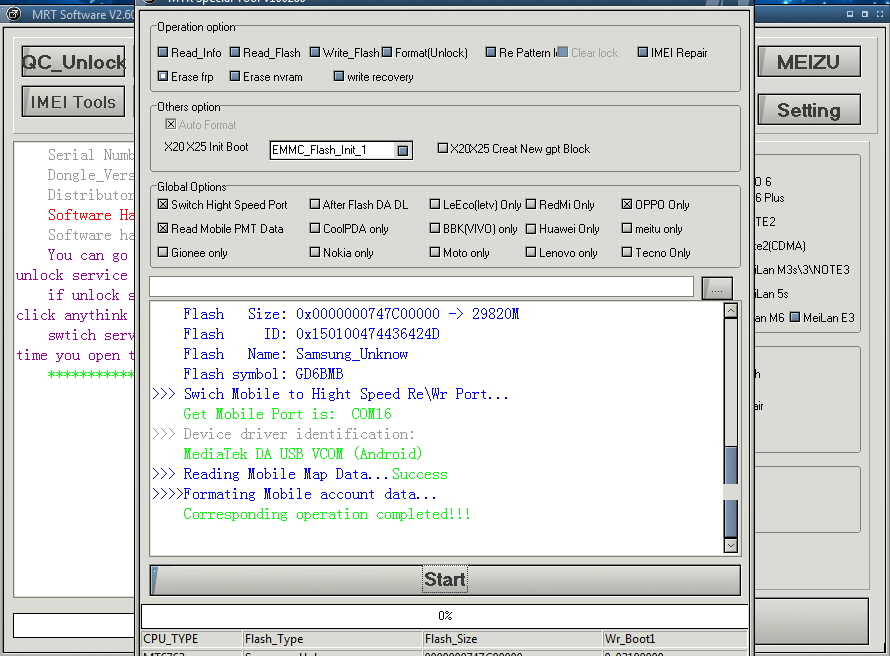Click the 'Corresponding operation completed!!!' log line

click(x=327, y=514)
